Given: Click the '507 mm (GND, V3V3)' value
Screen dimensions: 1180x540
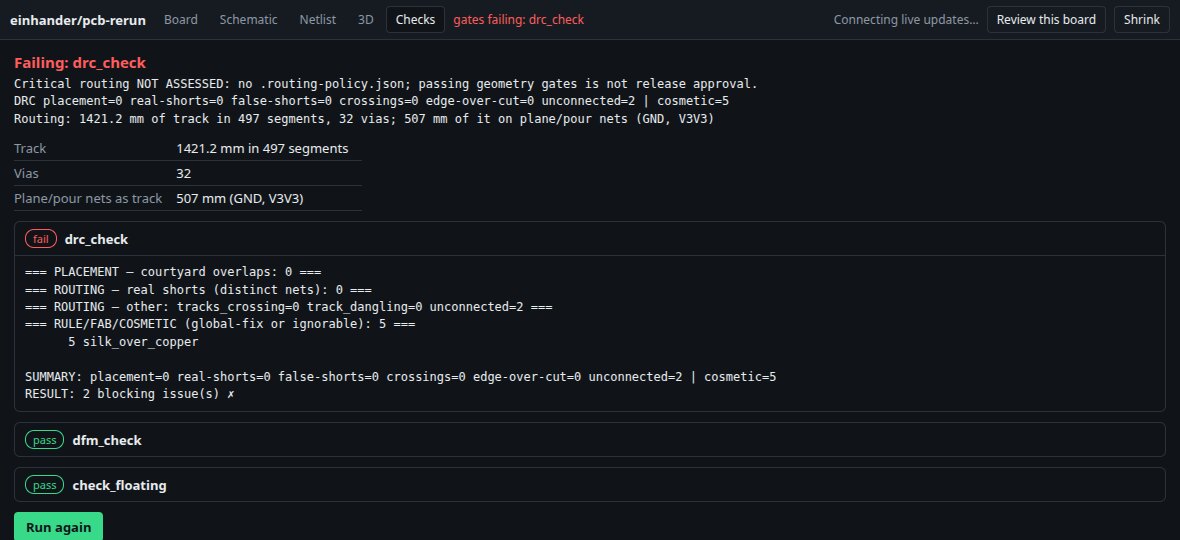Looking at the screenshot, I should [x=240, y=199].
